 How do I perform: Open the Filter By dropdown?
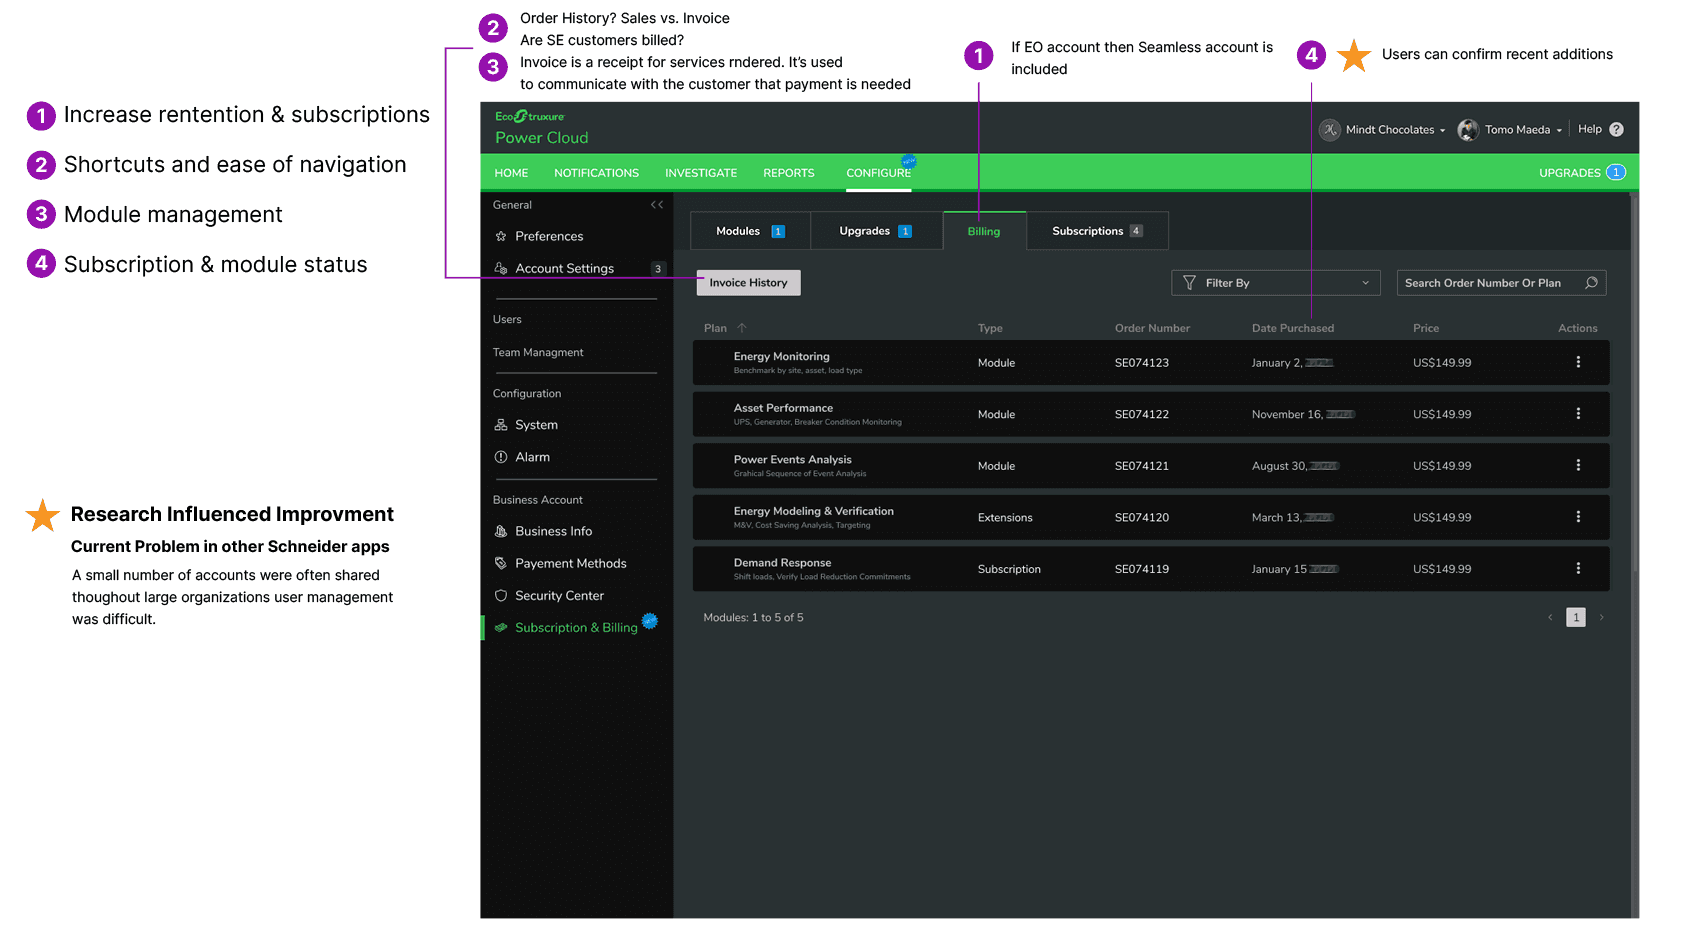1276,283
